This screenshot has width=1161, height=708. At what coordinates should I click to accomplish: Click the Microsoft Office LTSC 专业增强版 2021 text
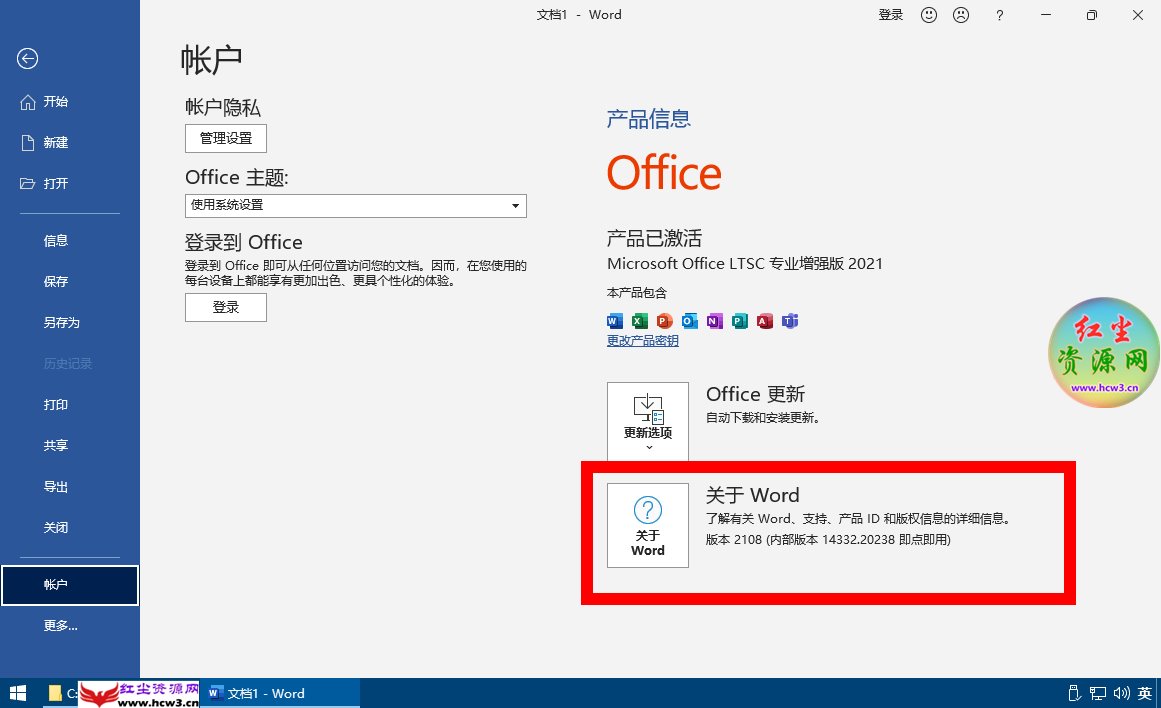tap(745, 264)
